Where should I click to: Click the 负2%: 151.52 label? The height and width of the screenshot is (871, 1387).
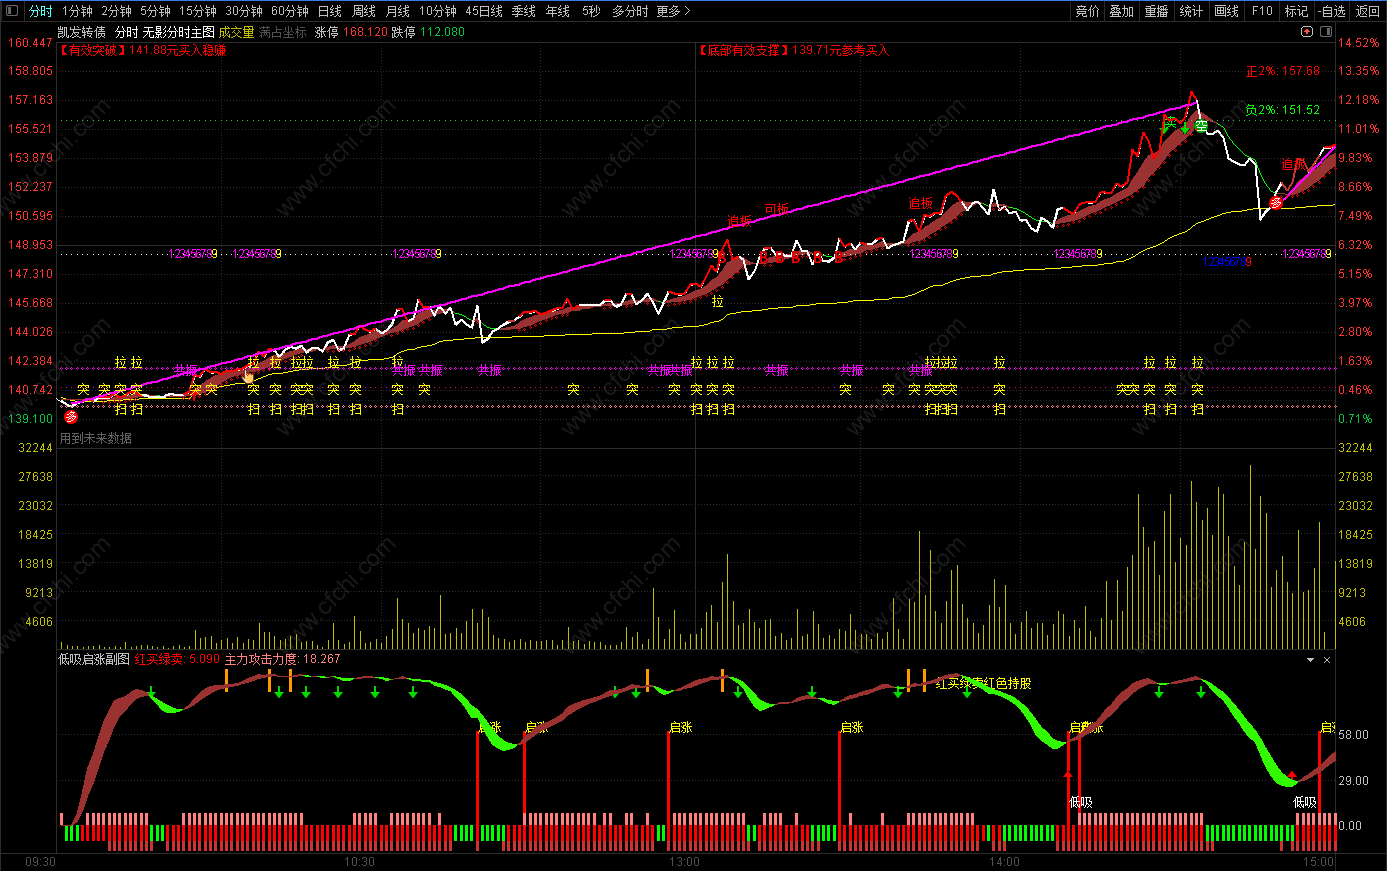(1282, 110)
